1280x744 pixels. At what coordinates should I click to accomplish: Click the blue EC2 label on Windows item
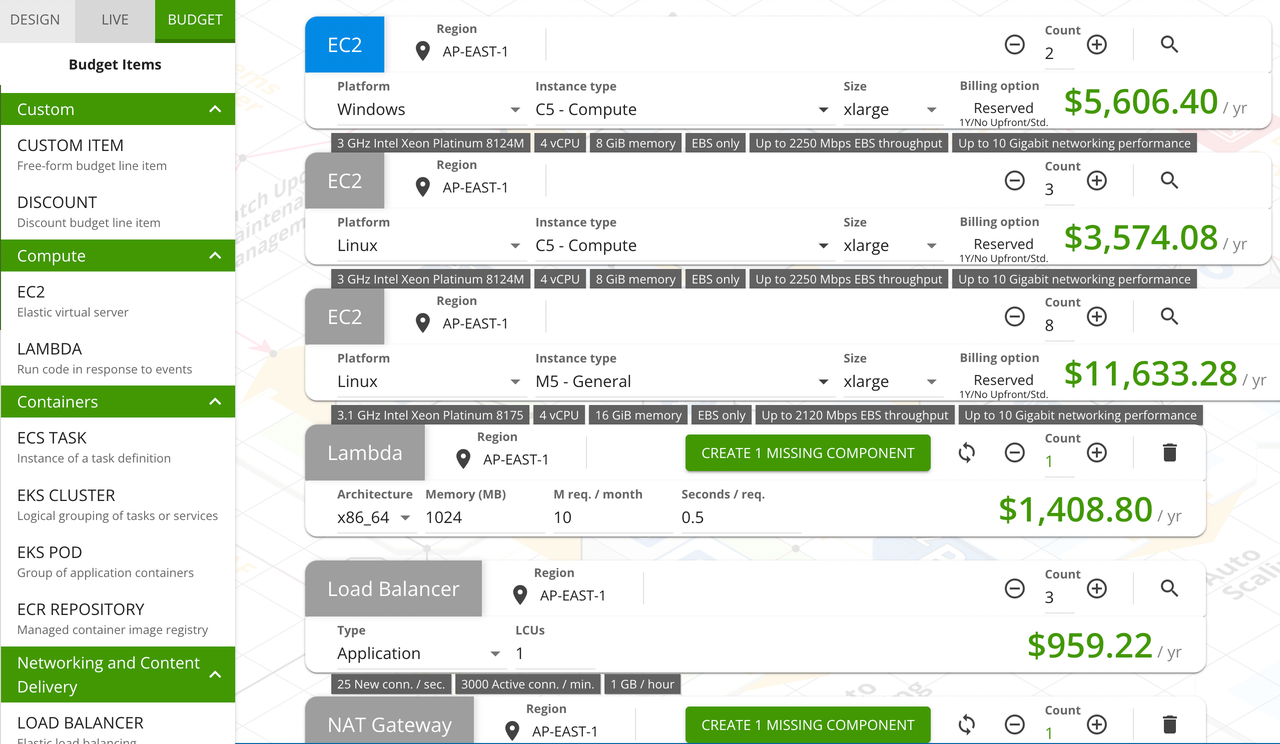click(344, 44)
